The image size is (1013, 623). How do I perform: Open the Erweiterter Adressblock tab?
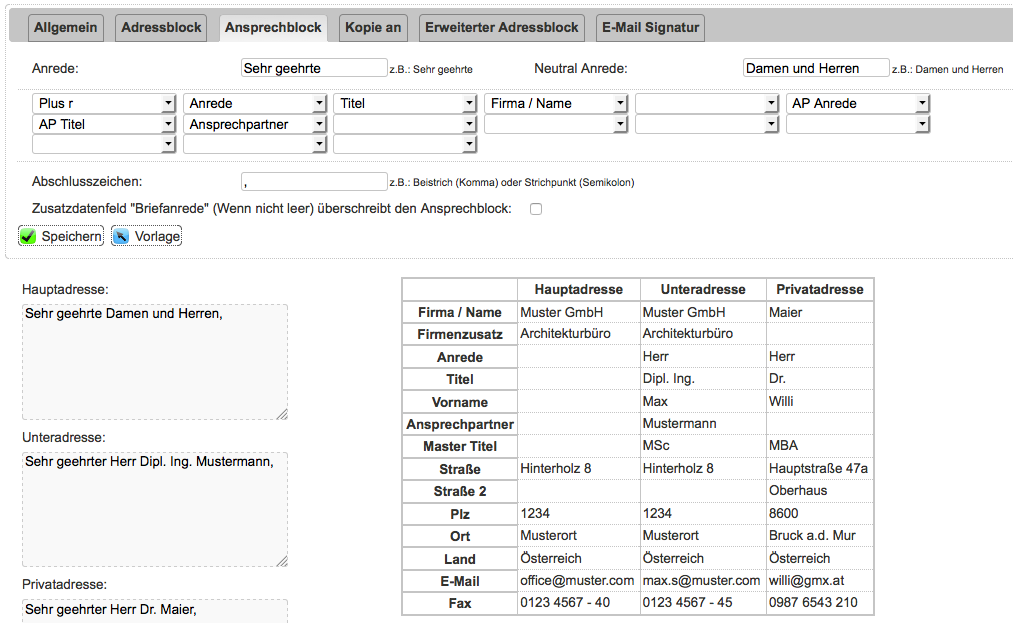(x=502, y=28)
